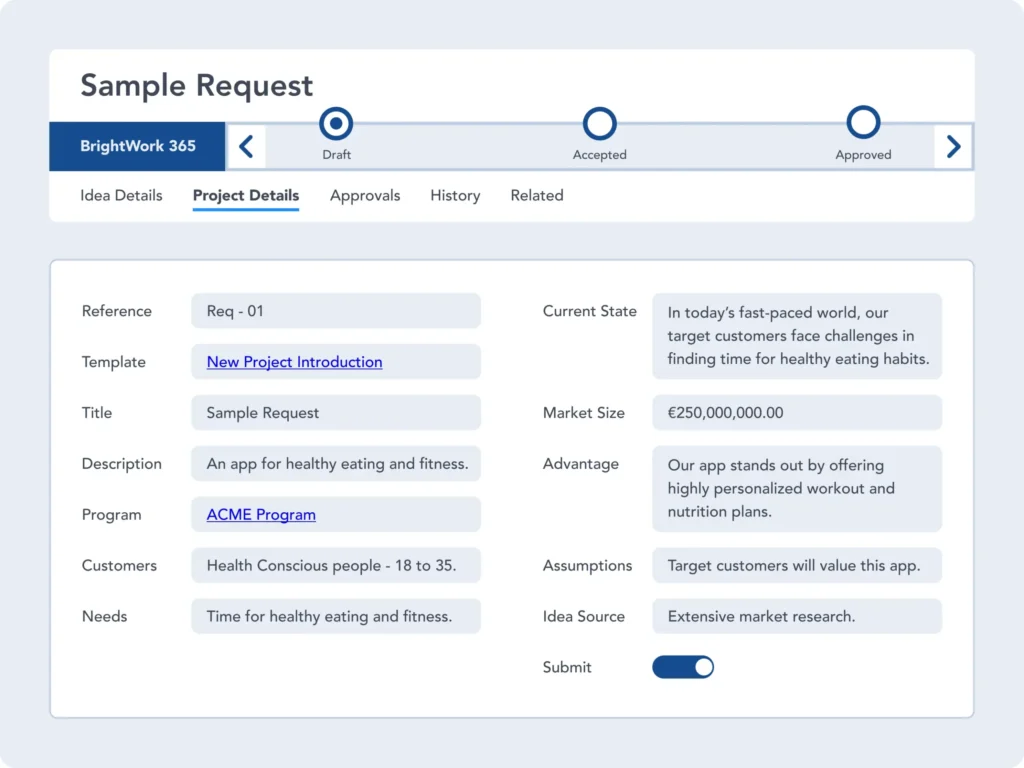
Task: Click the Assumptions text field
Action: (x=796, y=565)
